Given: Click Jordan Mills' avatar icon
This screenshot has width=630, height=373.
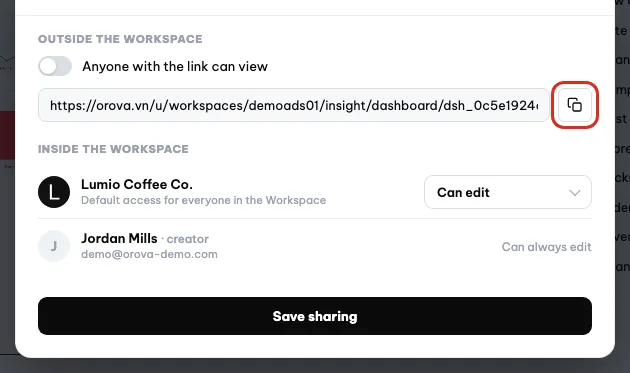Looking at the screenshot, I should coord(54,246).
